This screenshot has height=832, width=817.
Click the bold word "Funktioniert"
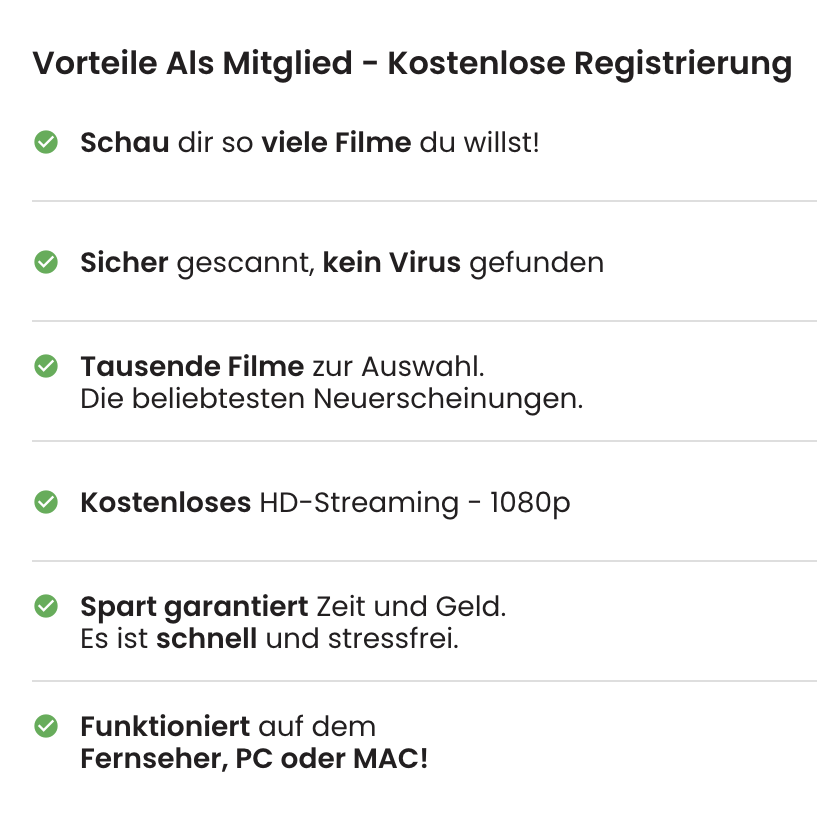coord(165,726)
